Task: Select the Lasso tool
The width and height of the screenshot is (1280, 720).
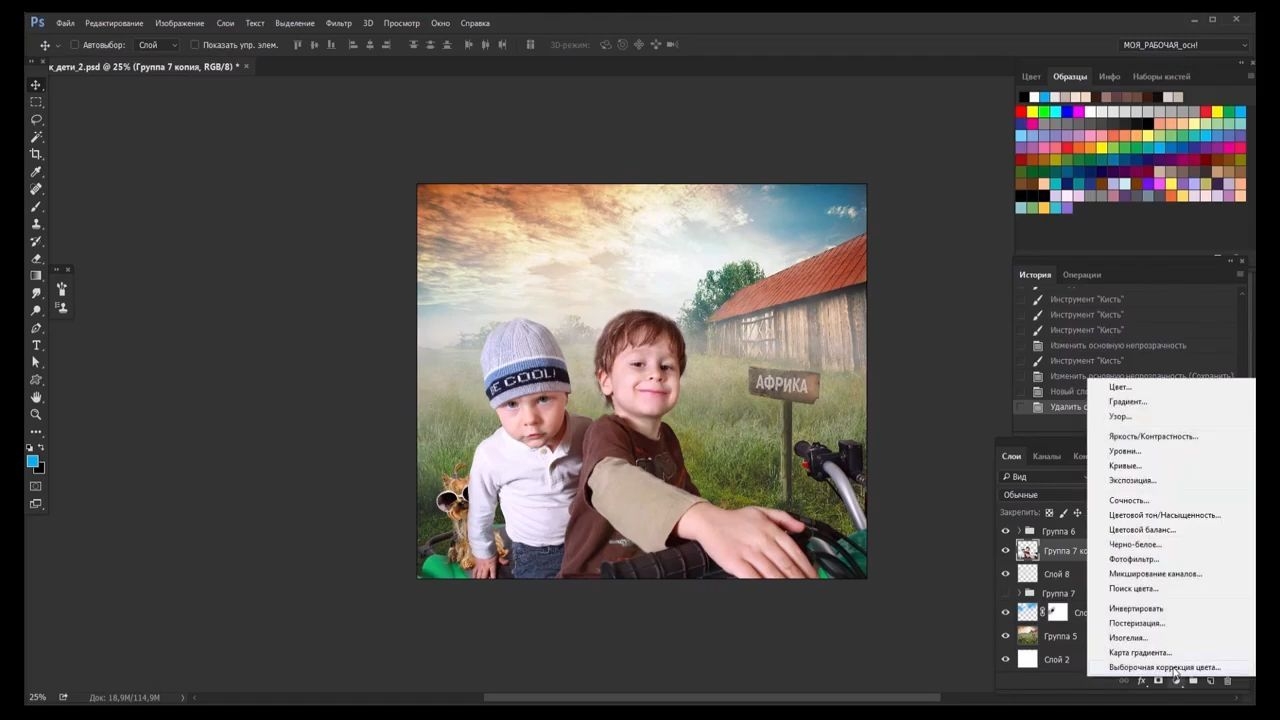Action: 36,119
